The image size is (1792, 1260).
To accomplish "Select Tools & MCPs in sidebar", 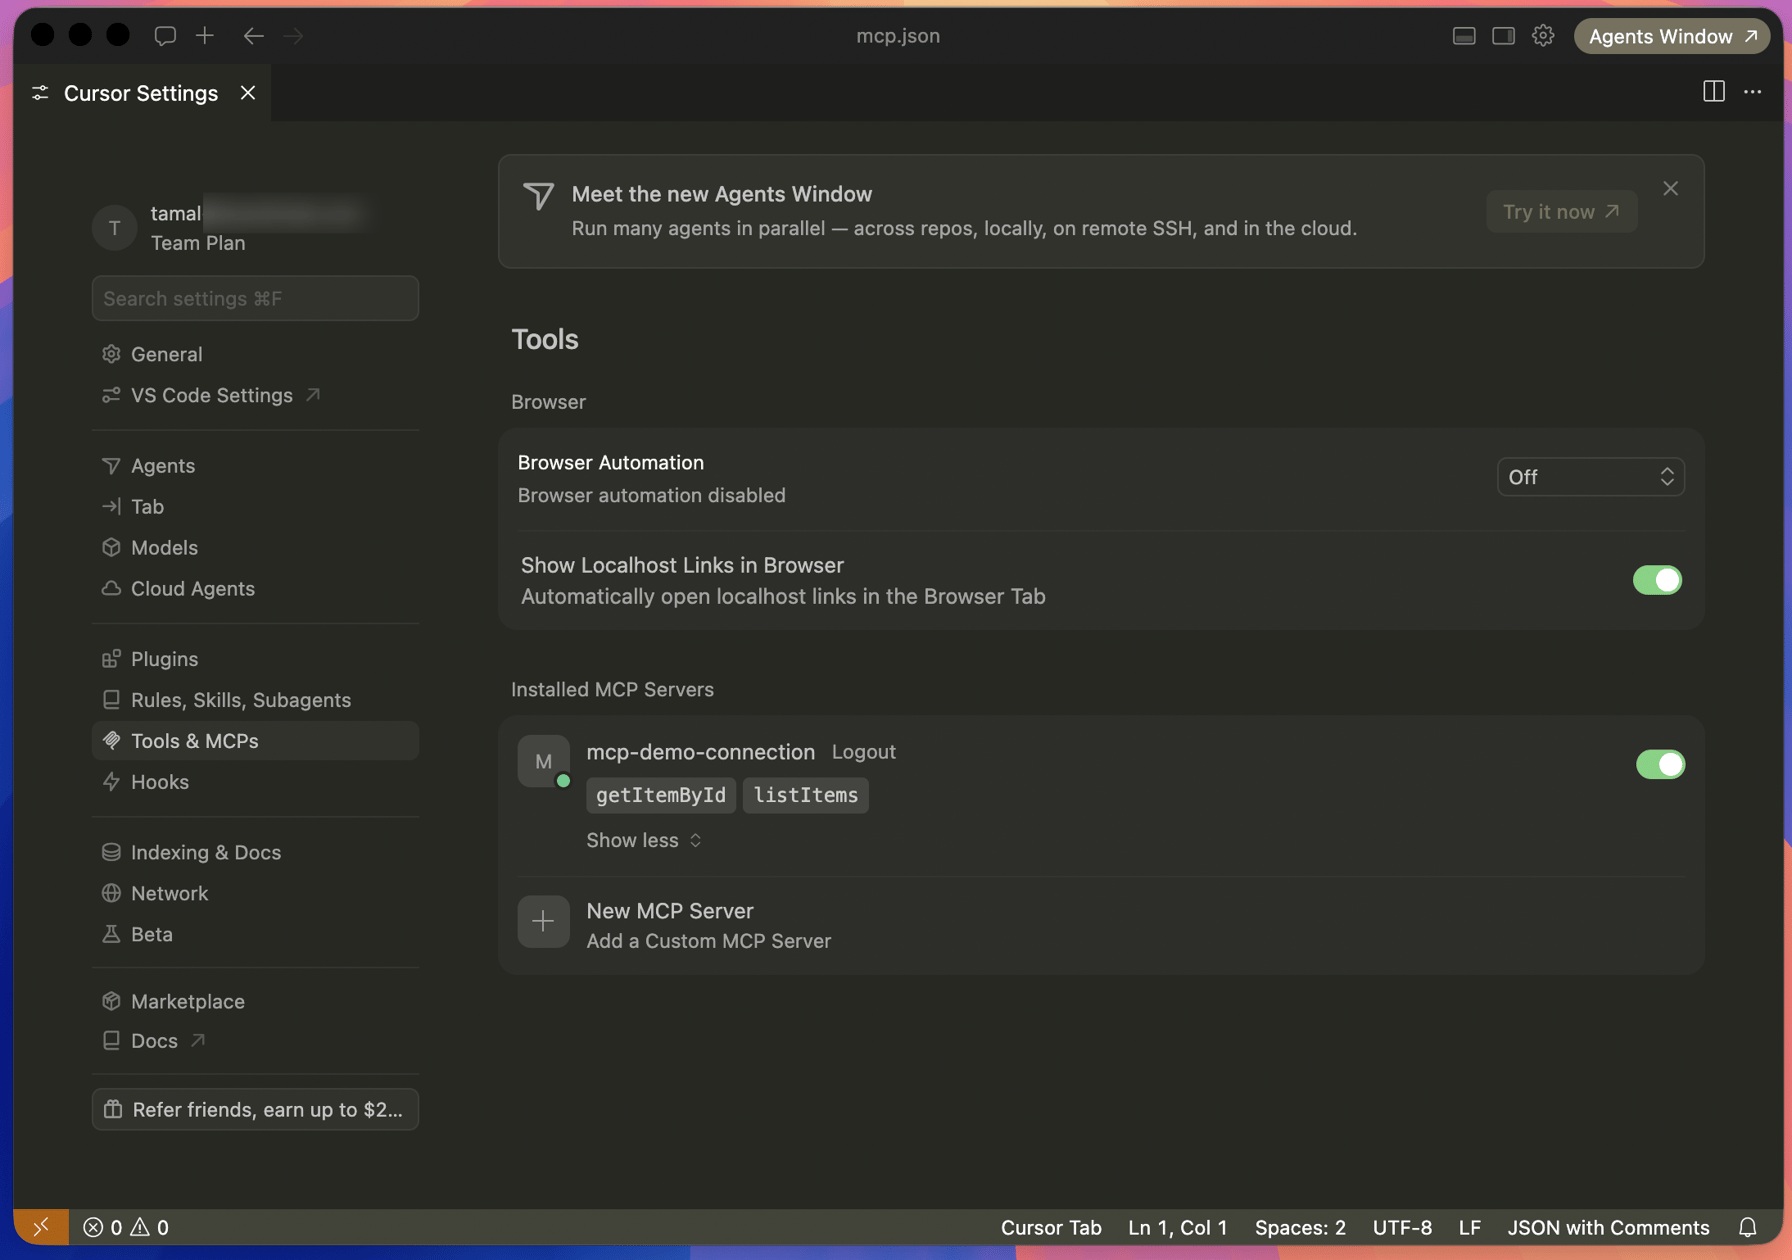I will 255,741.
